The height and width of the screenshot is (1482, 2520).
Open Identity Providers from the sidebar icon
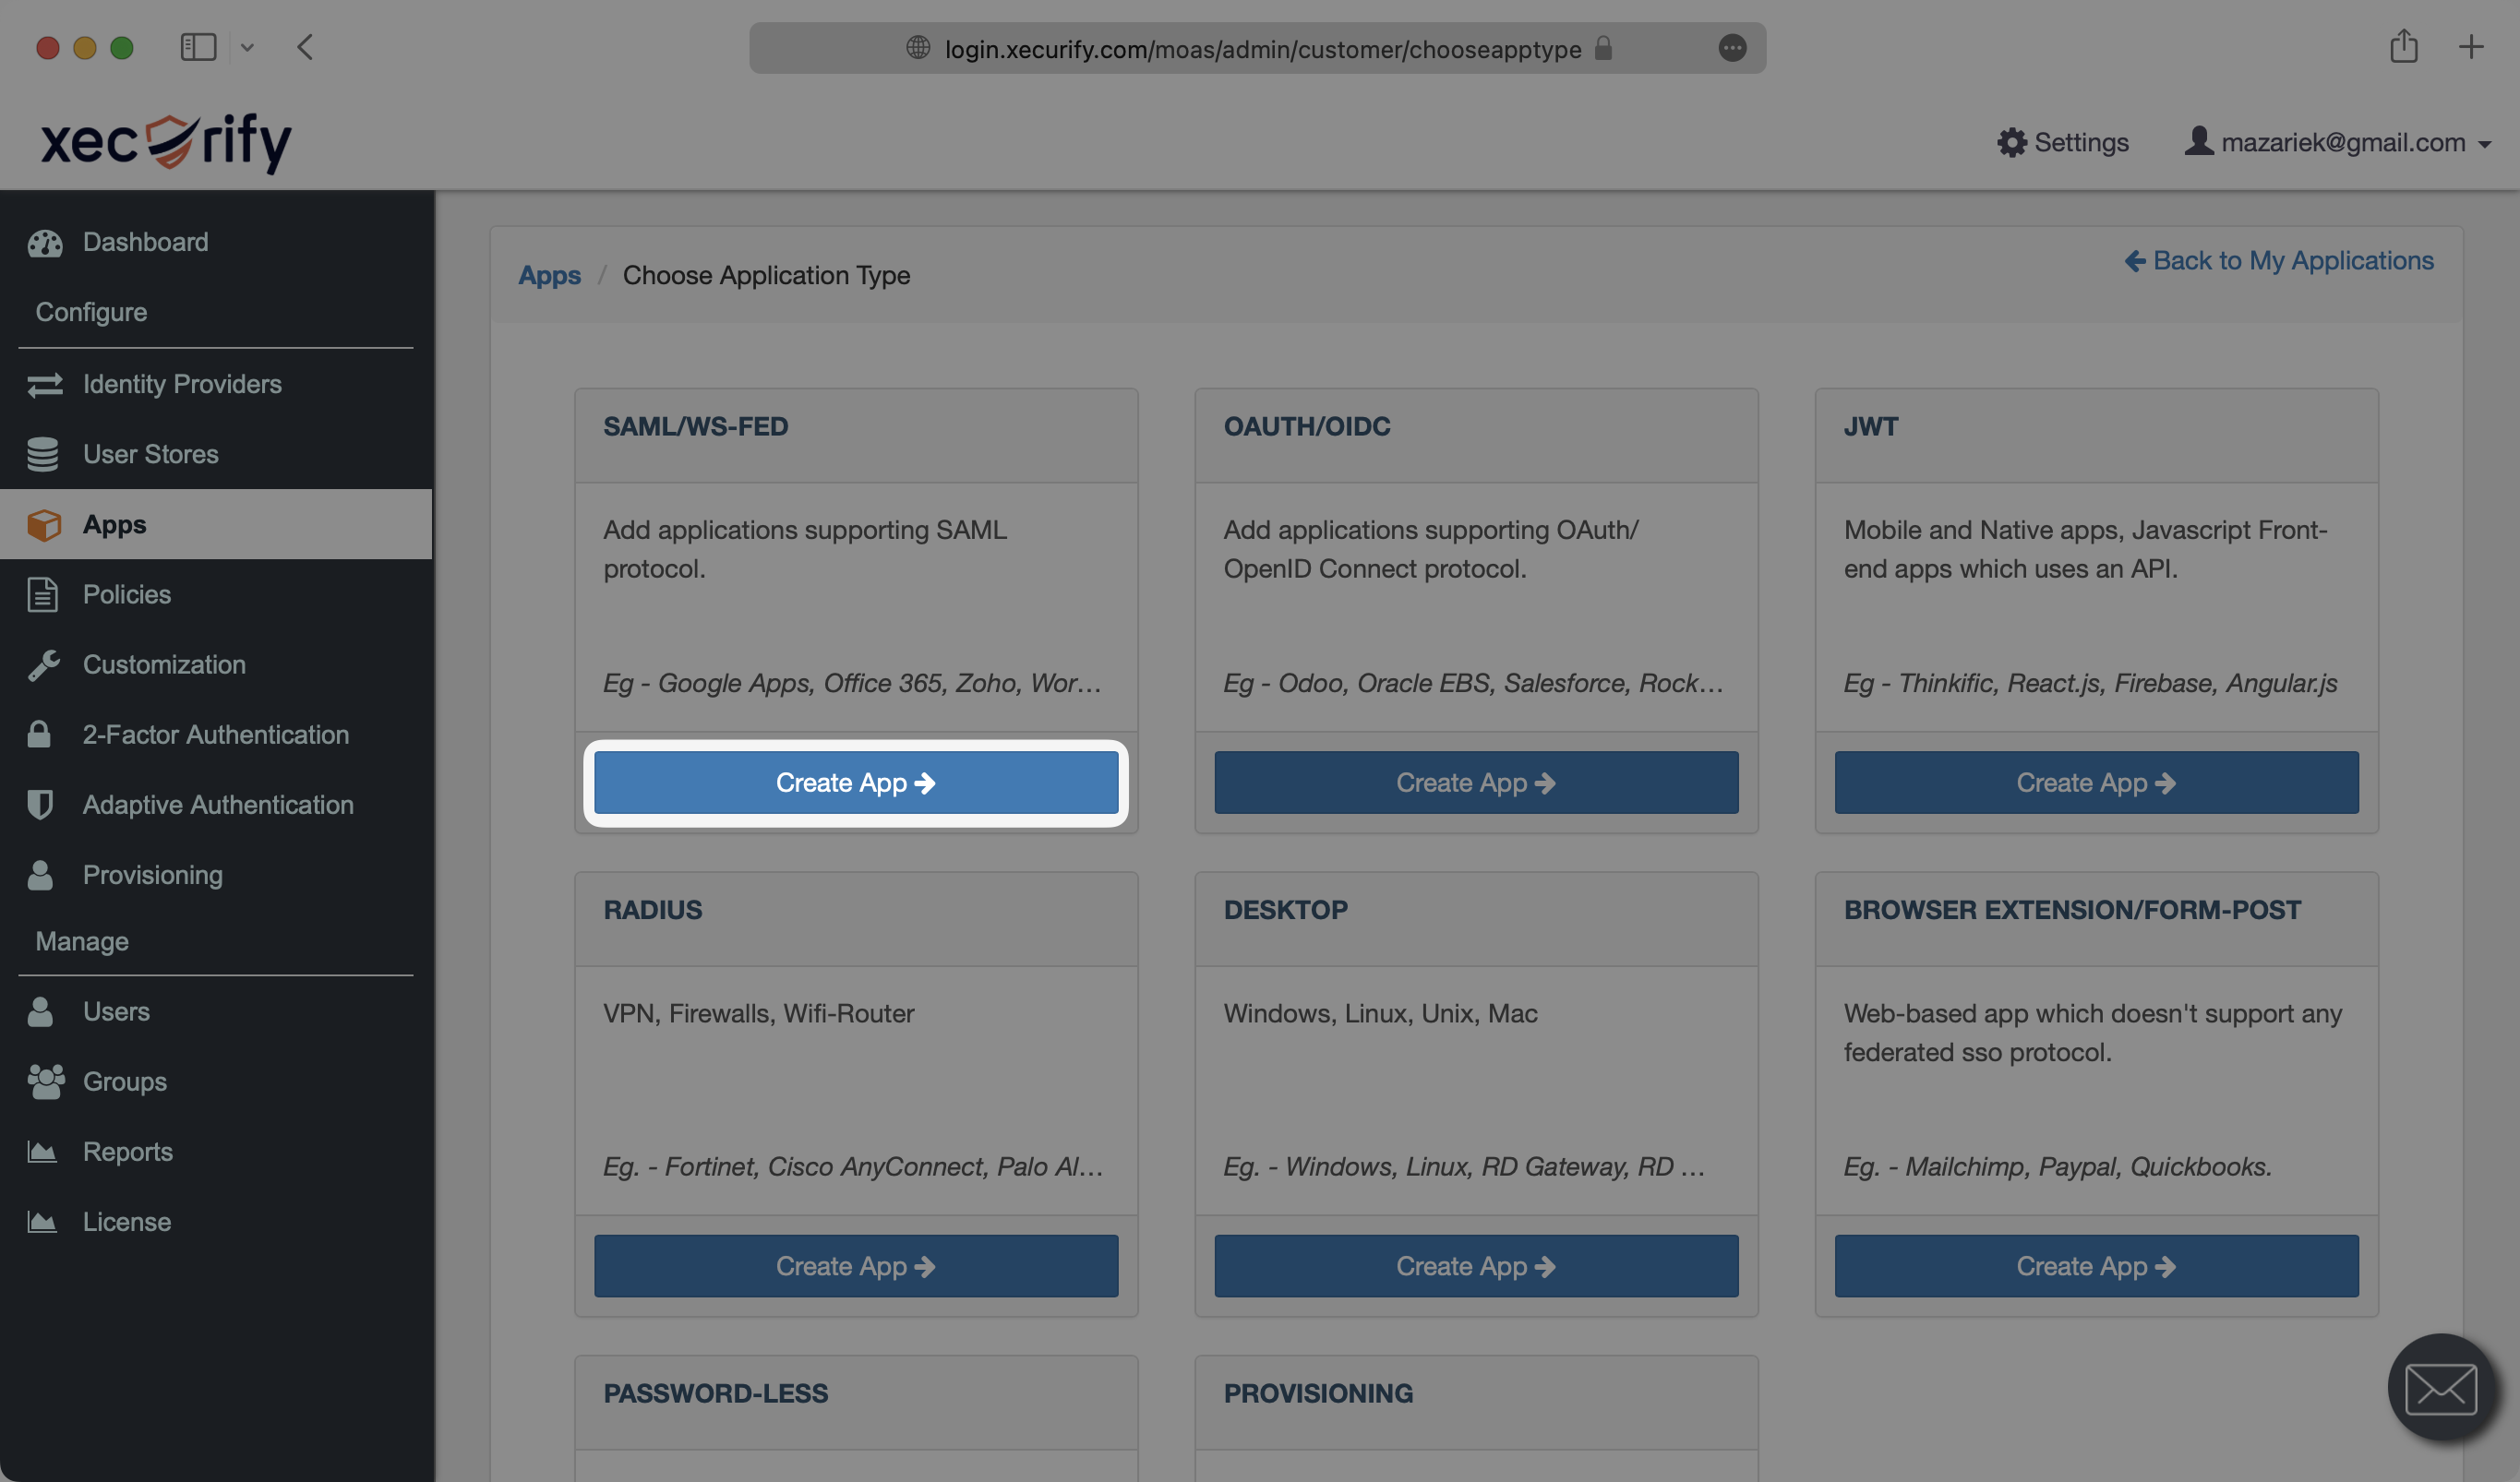[45, 385]
